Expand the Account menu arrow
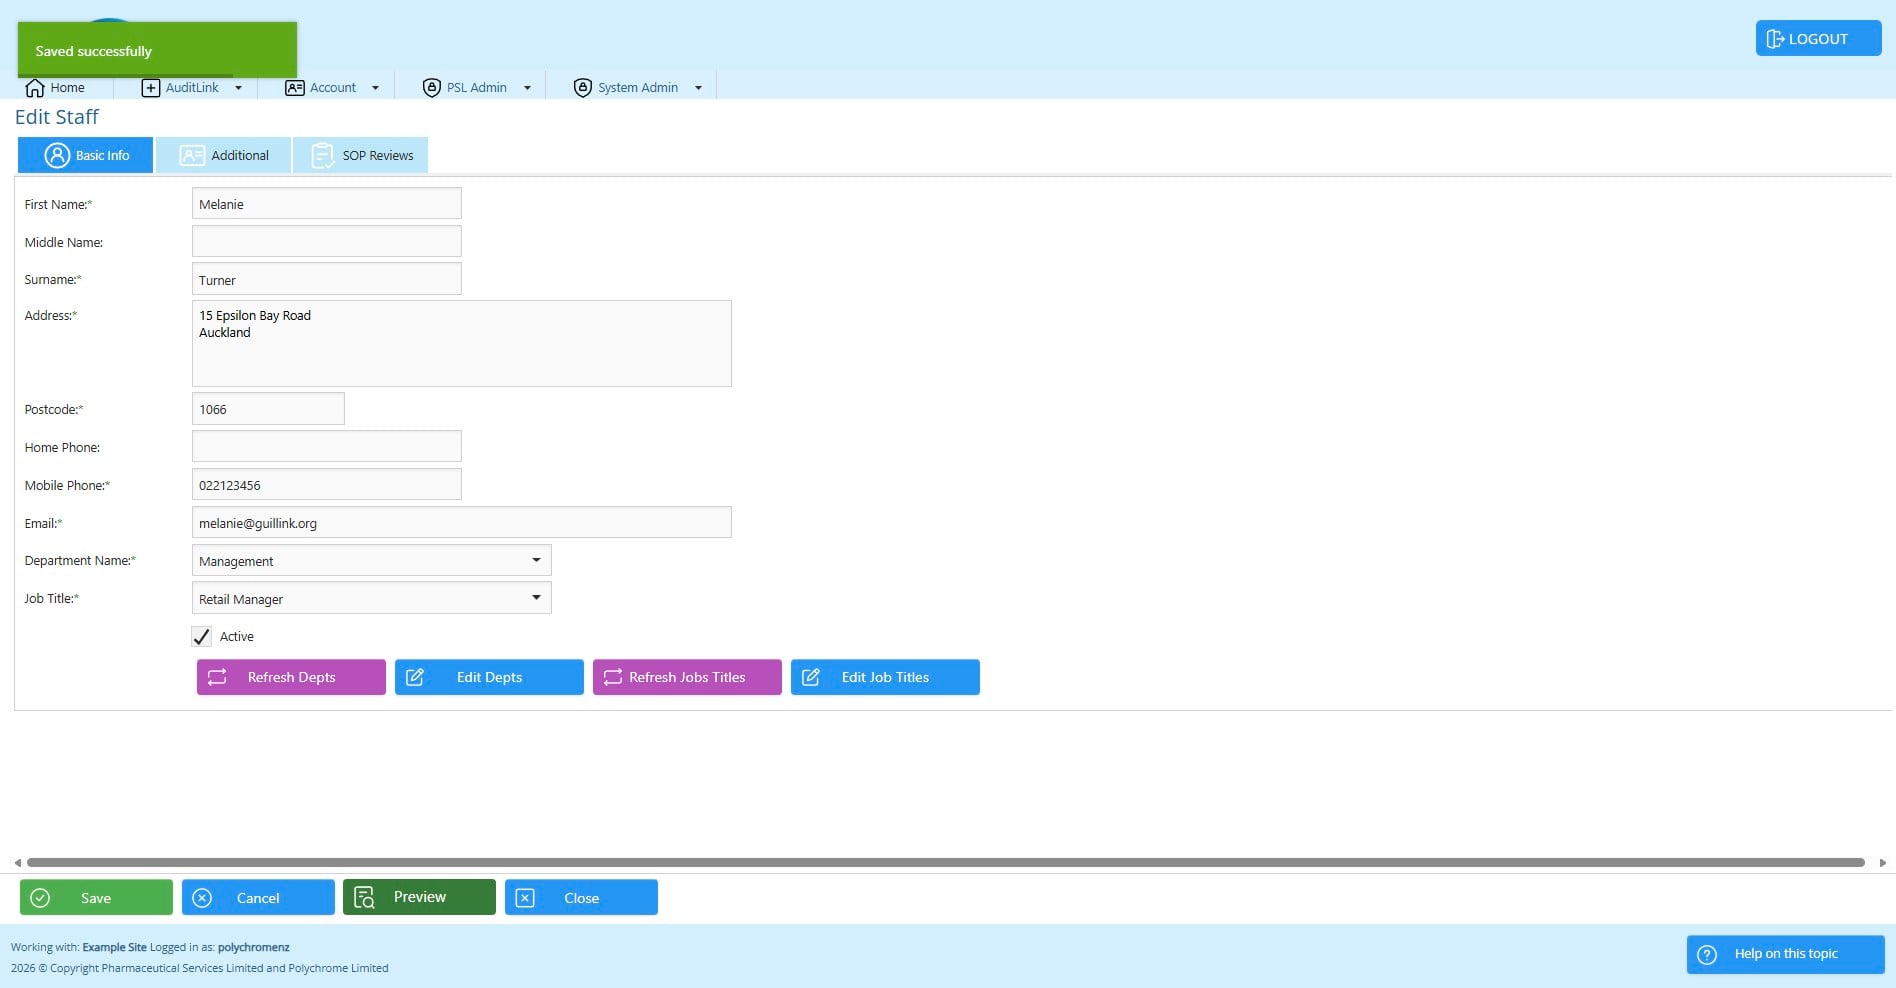Screen dimensions: 1896x988 pyautogui.click(x=375, y=88)
